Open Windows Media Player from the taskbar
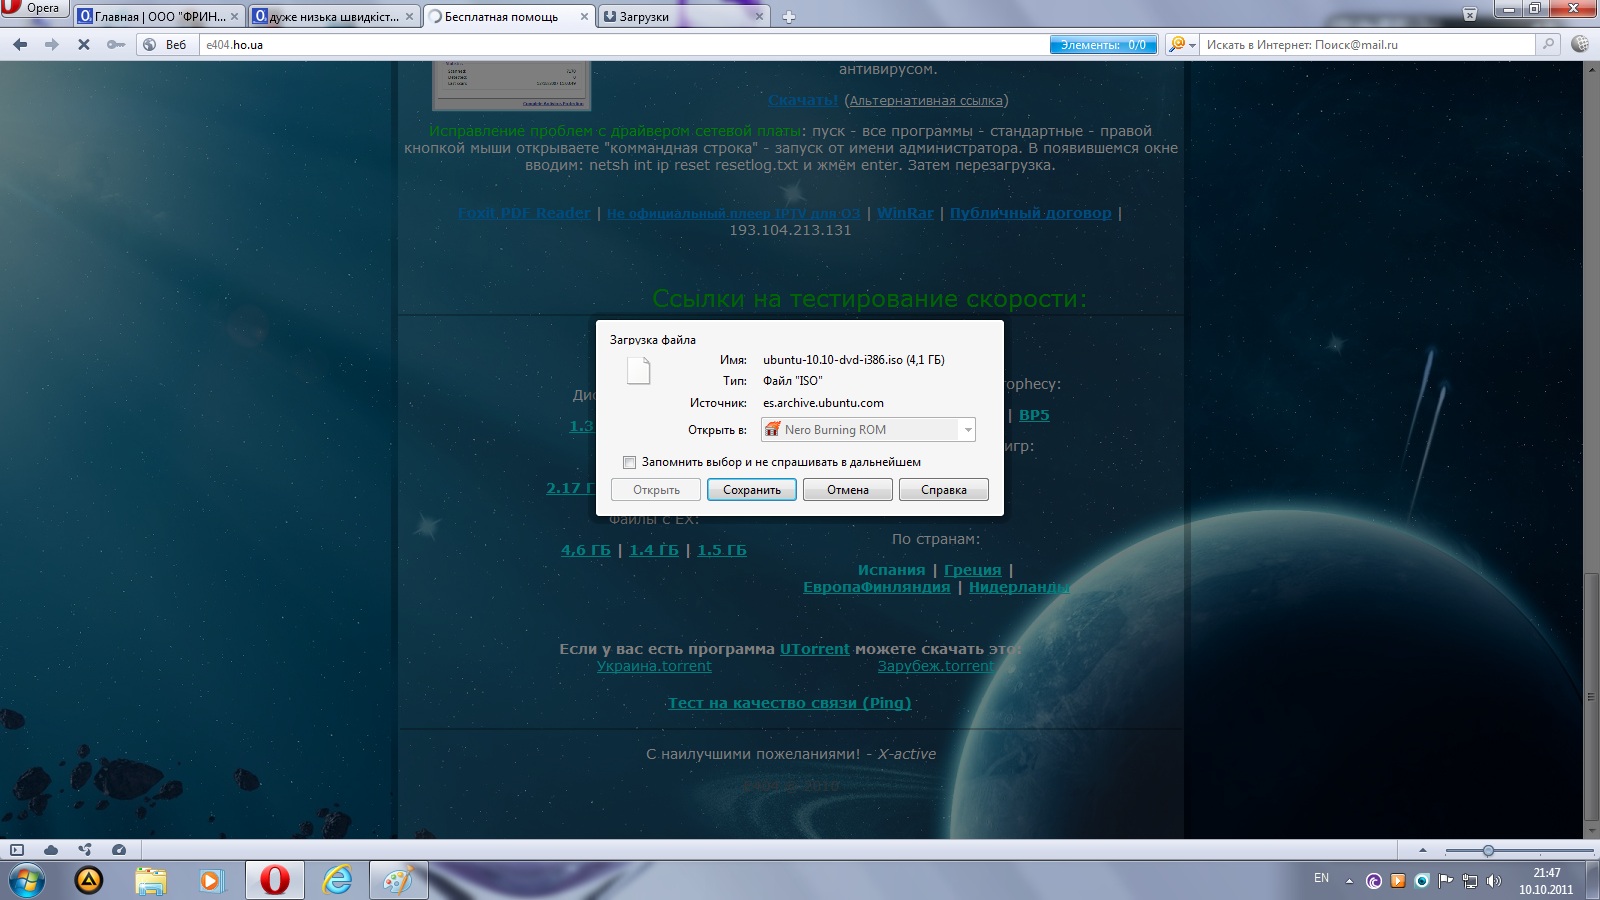1600x900 pixels. coord(211,880)
